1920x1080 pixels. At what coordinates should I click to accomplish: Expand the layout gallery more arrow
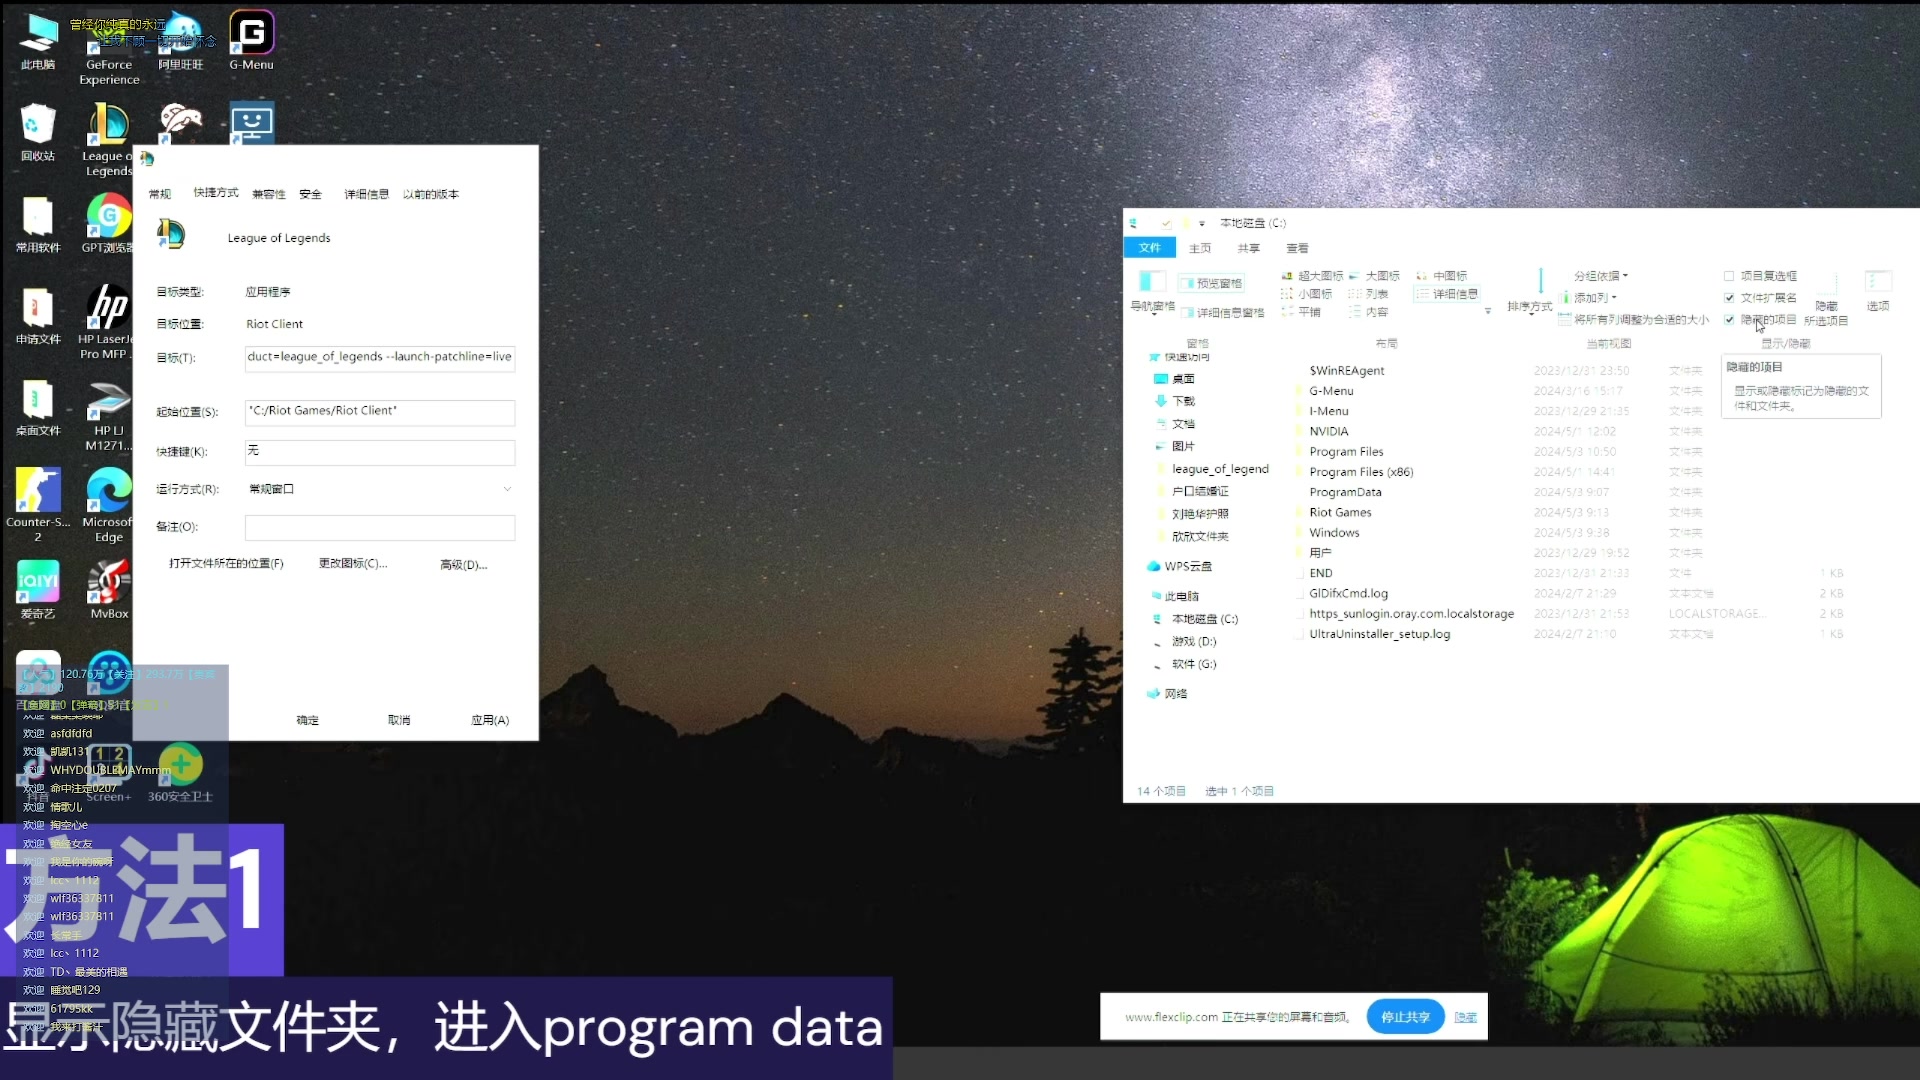1488,312
